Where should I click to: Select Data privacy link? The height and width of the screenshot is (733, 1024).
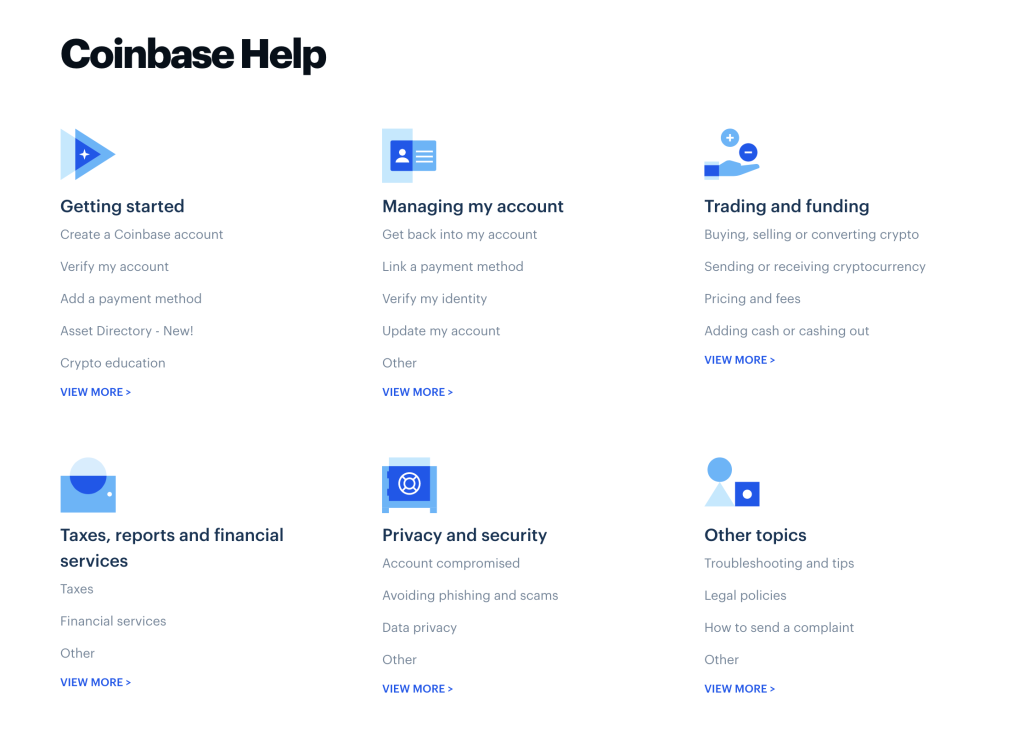pos(419,627)
